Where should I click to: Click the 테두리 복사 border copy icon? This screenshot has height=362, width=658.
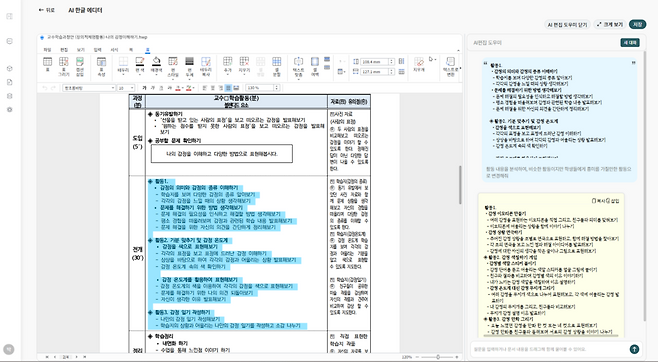tap(206, 62)
